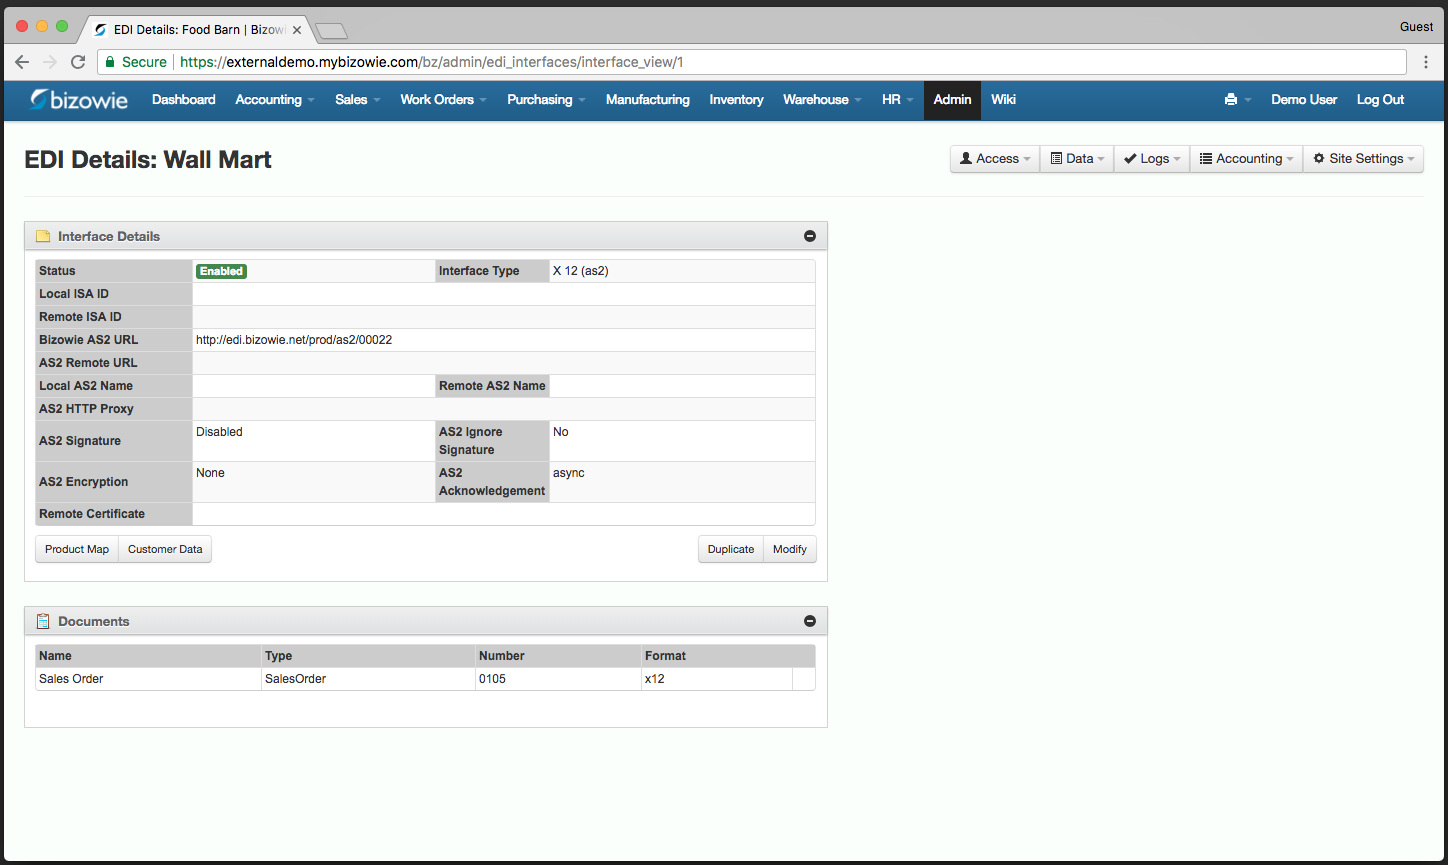Click the Disabled AS2 Signature value
This screenshot has height=865, width=1448.
(219, 432)
